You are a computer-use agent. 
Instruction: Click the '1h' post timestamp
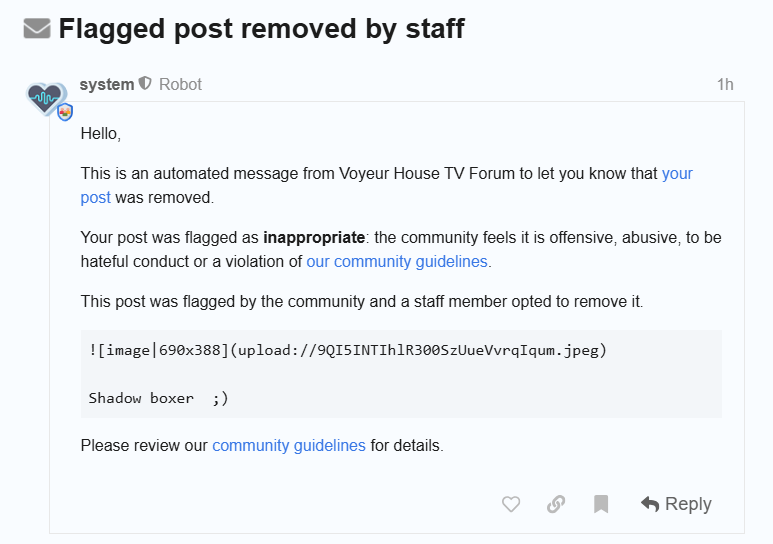(725, 84)
